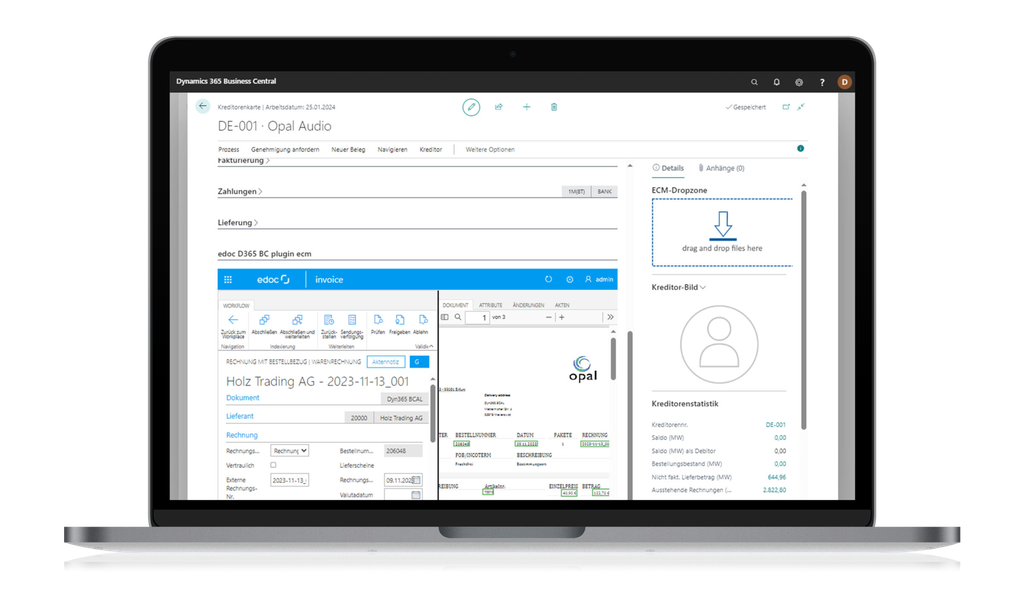
Task: Open the edoc app grid menu
Action: pos(228,279)
